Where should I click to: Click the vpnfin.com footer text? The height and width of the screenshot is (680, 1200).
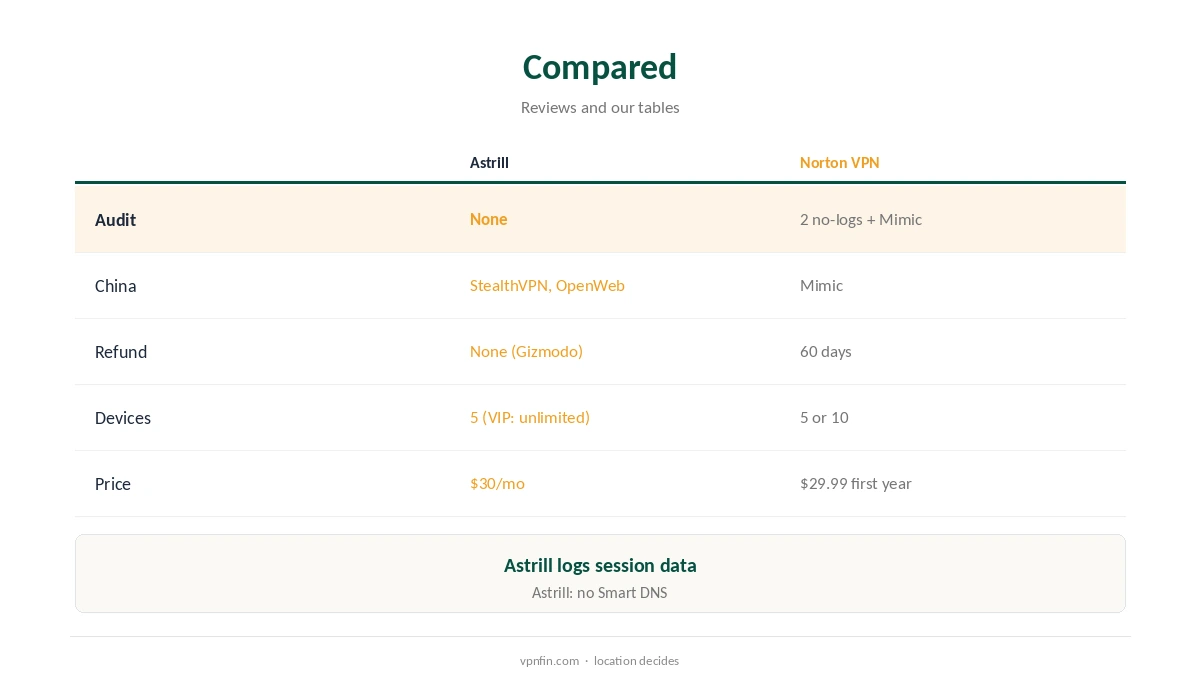click(549, 661)
